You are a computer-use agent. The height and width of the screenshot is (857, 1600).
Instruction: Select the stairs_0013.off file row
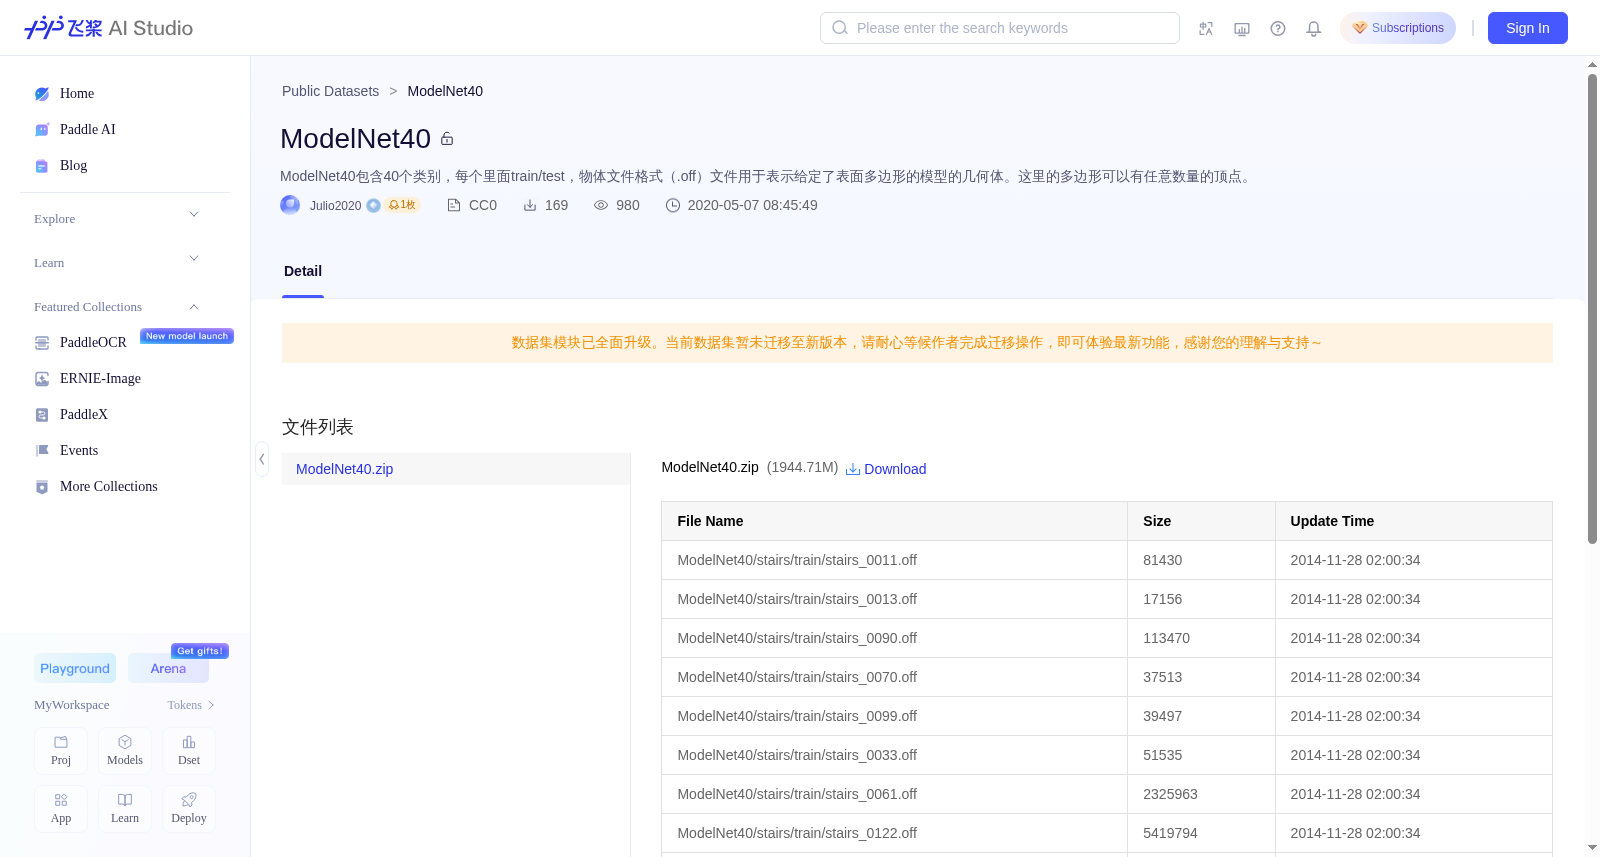point(1107,599)
